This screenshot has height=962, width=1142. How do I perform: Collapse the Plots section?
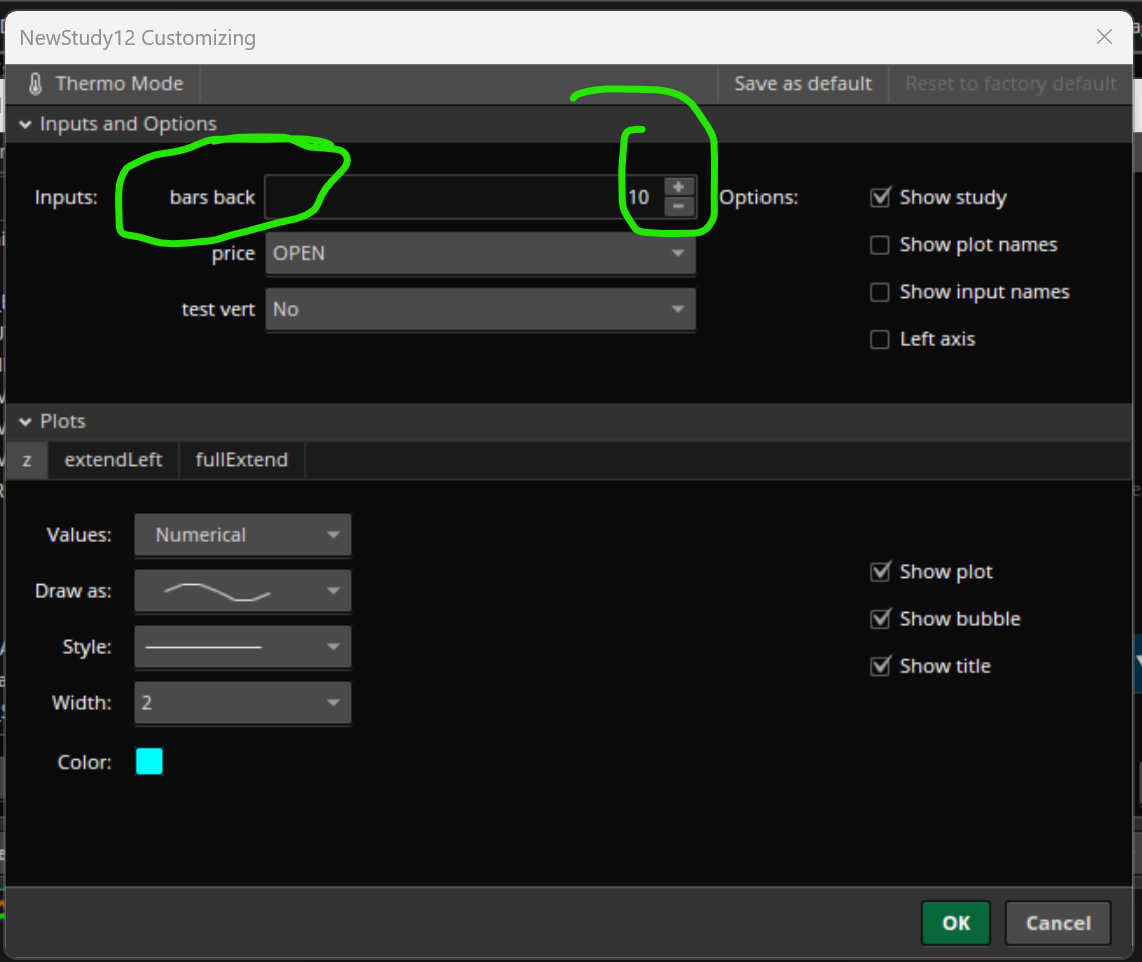tap(25, 422)
